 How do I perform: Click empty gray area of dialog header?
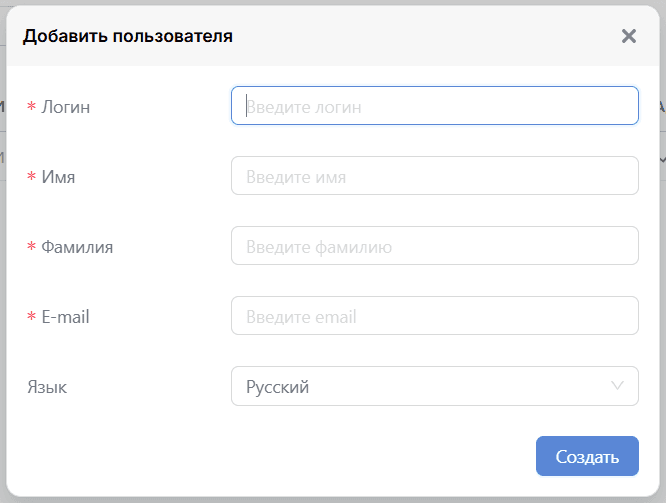tap(425, 36)
